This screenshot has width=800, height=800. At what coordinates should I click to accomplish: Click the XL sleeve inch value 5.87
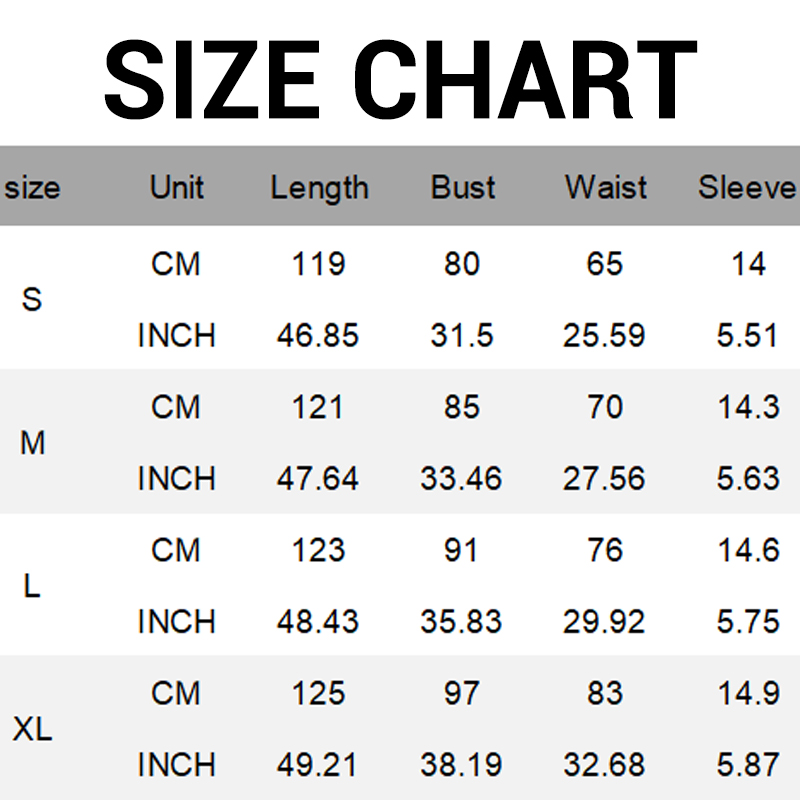click(x=747, y=765)
